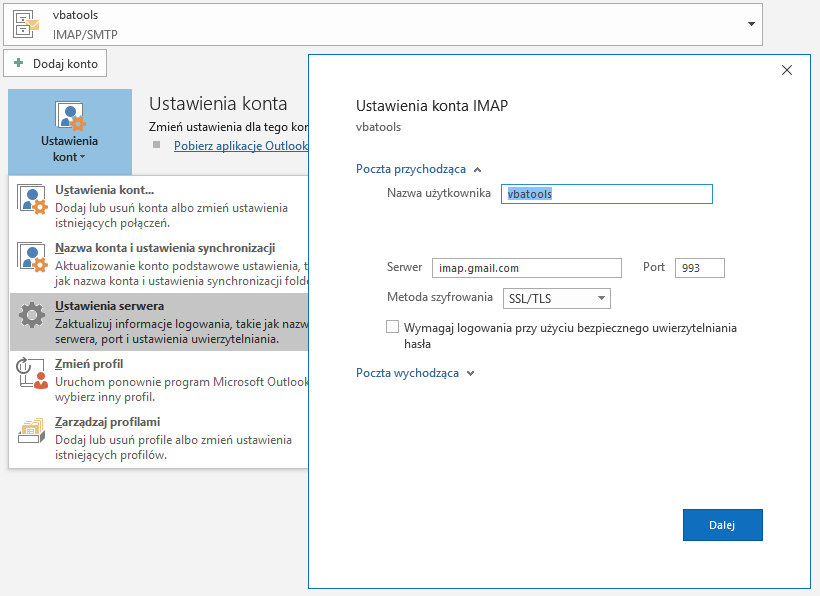Click the Zarządzaj profilami folders icon
Viewport: 820px width, 596px height.
[x=32, y=431]
